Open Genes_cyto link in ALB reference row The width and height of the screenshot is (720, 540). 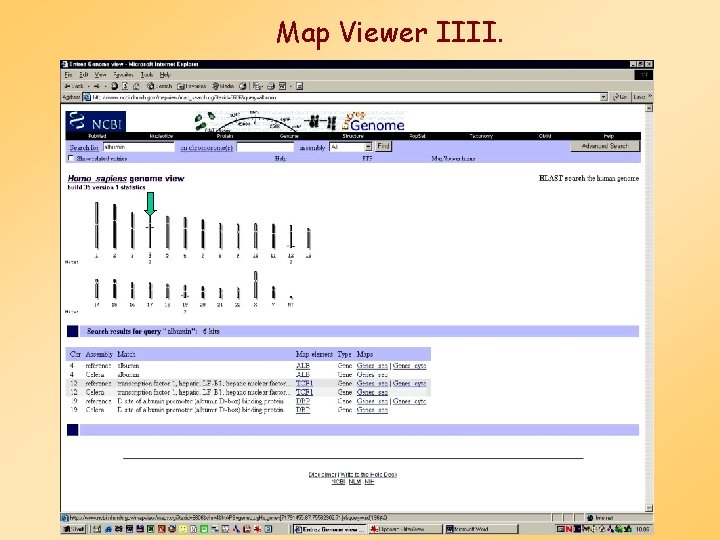[x=409, y=366]
